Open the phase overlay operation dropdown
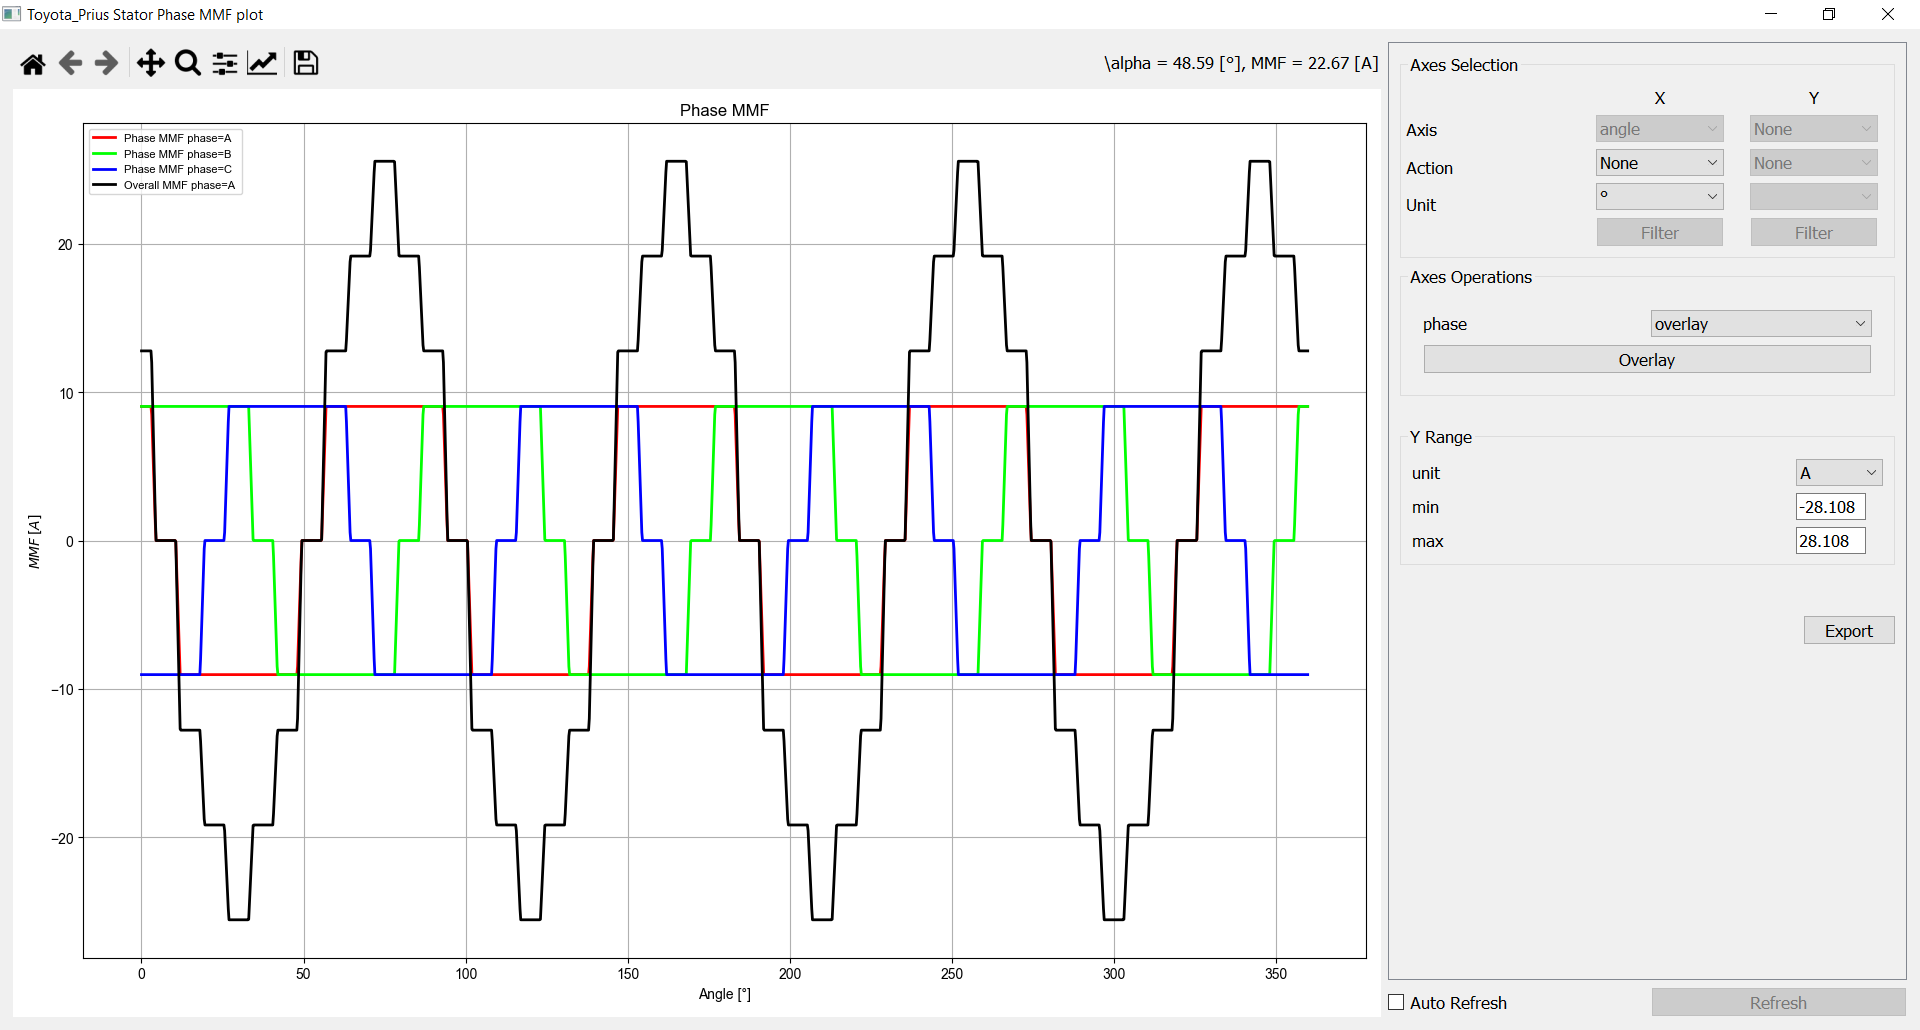 point(1760,324)
